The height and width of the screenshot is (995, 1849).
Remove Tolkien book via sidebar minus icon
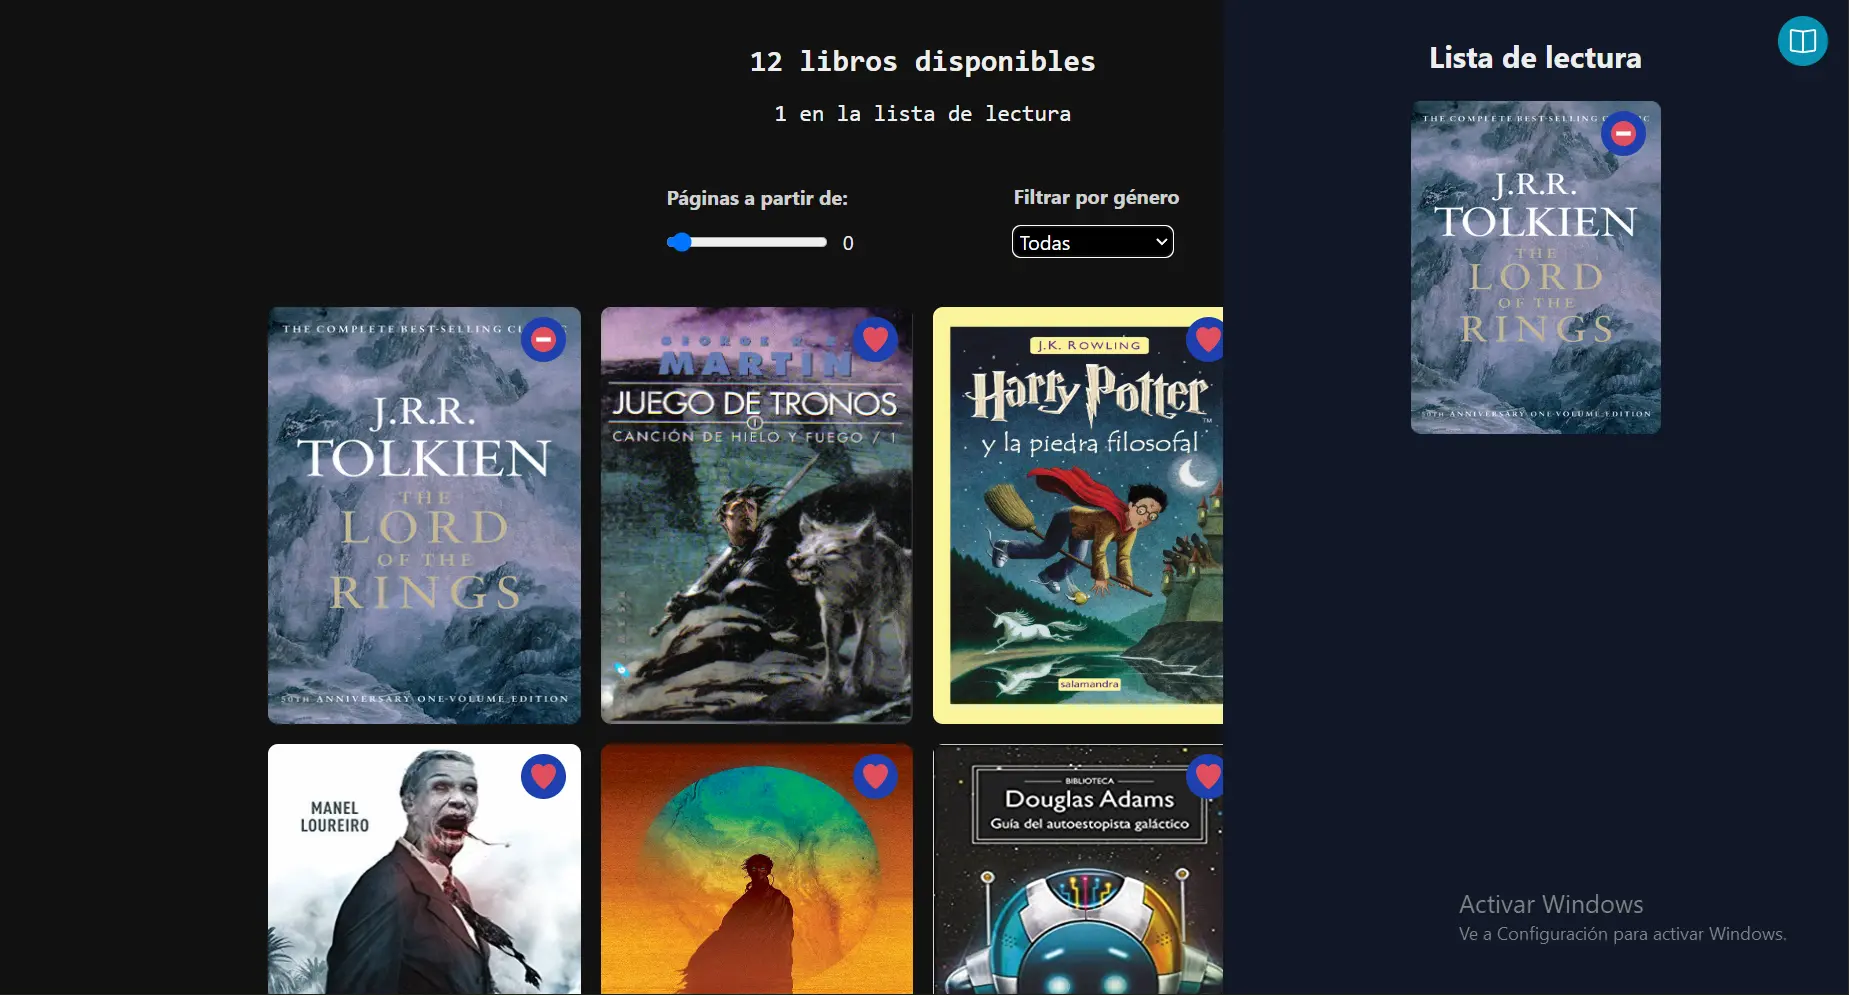pos(1623,133)
